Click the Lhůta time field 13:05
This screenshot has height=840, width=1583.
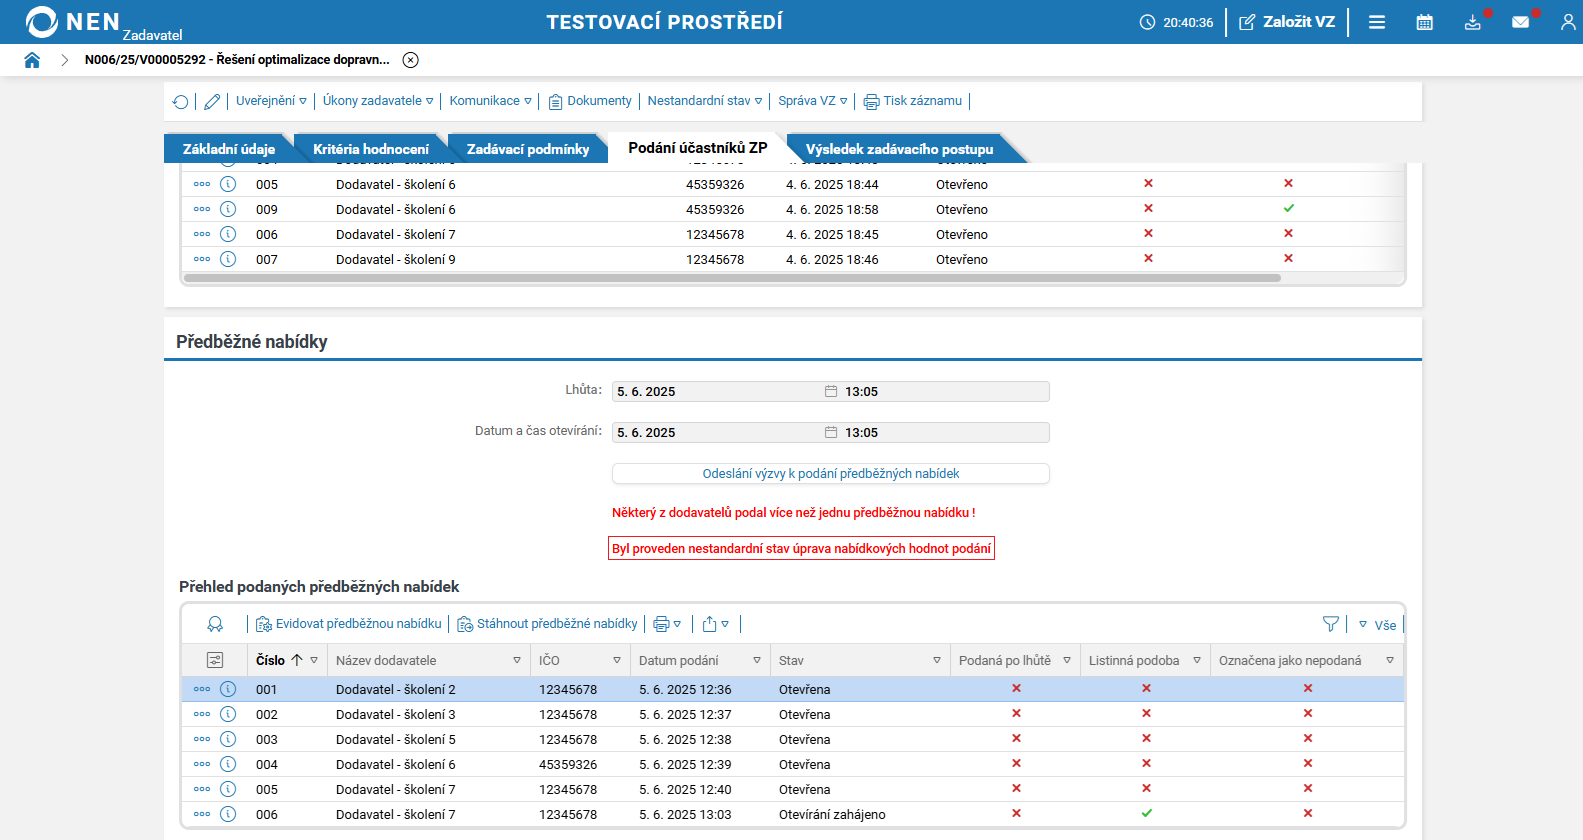click(945, 392)
